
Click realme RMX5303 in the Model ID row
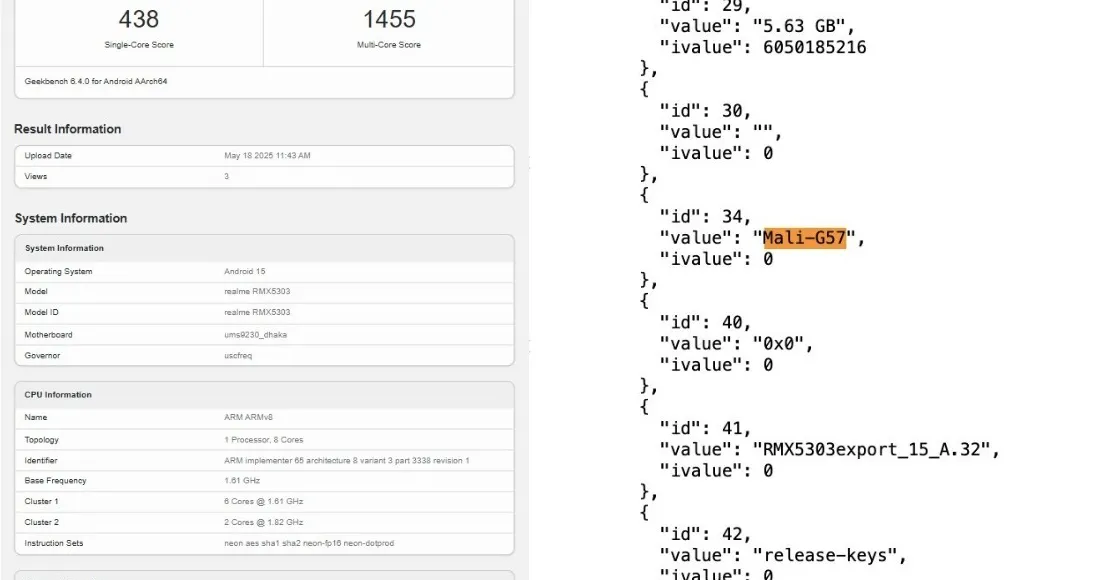(257, 313)
